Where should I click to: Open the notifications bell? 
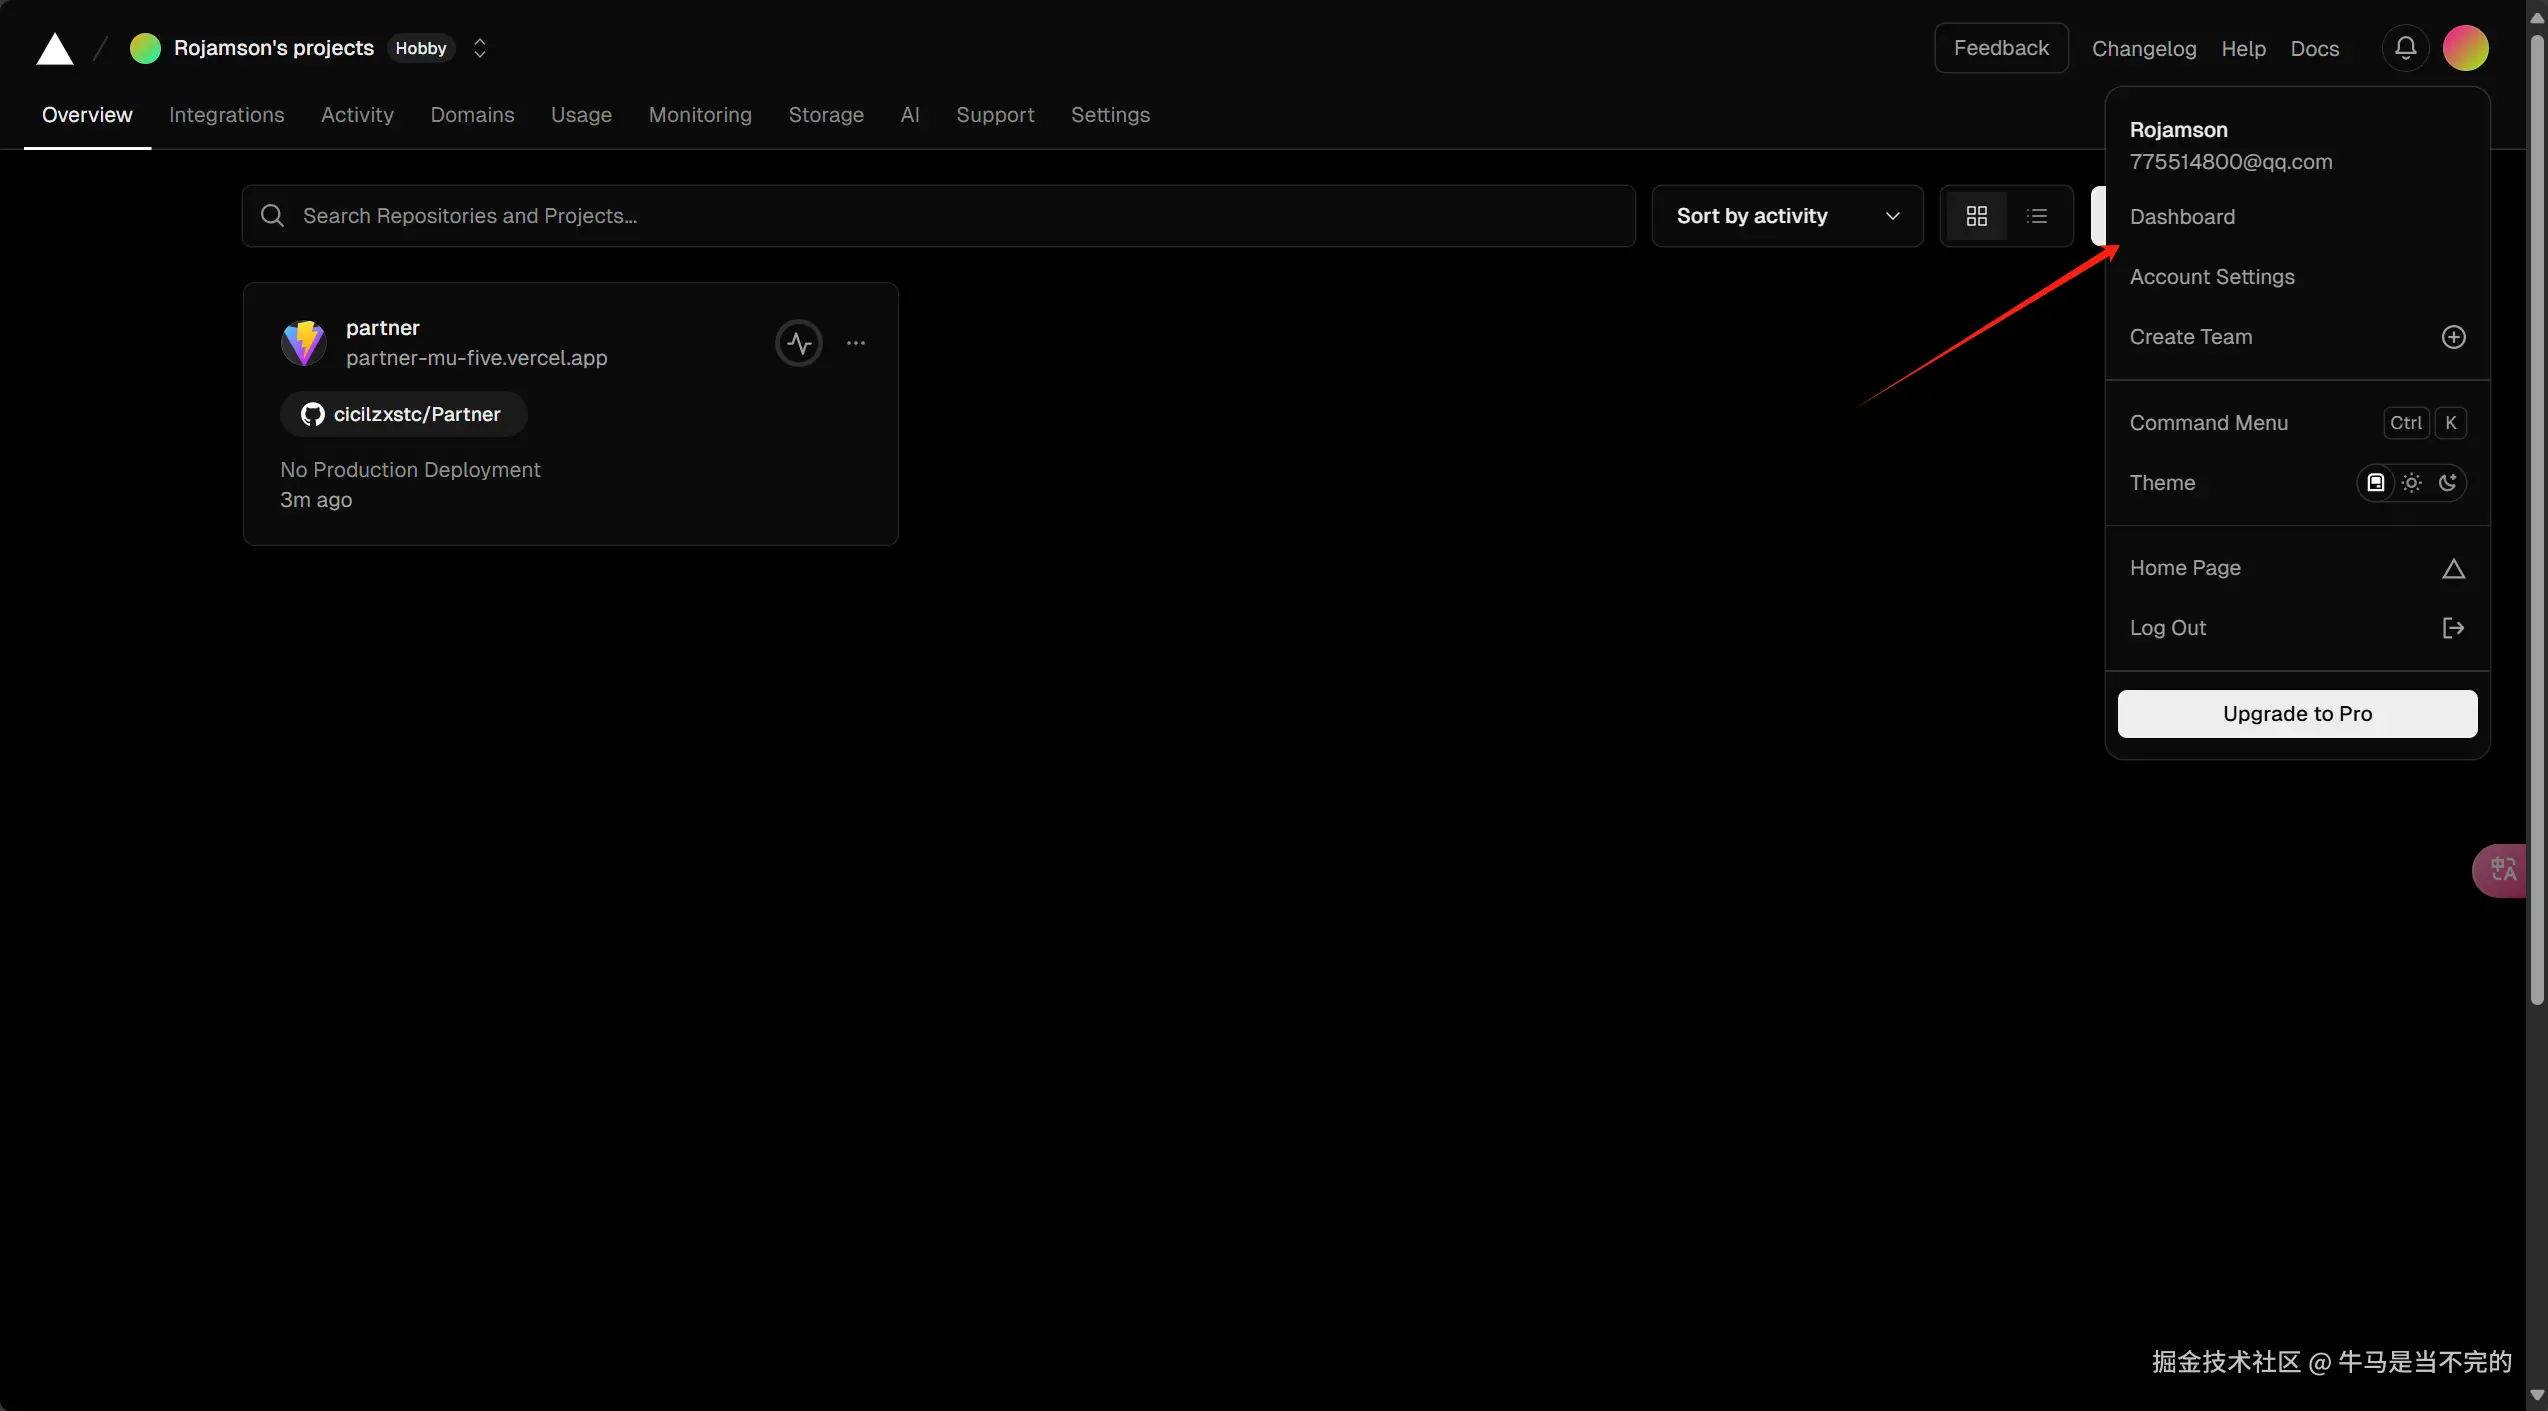[x=2405, y=48]
